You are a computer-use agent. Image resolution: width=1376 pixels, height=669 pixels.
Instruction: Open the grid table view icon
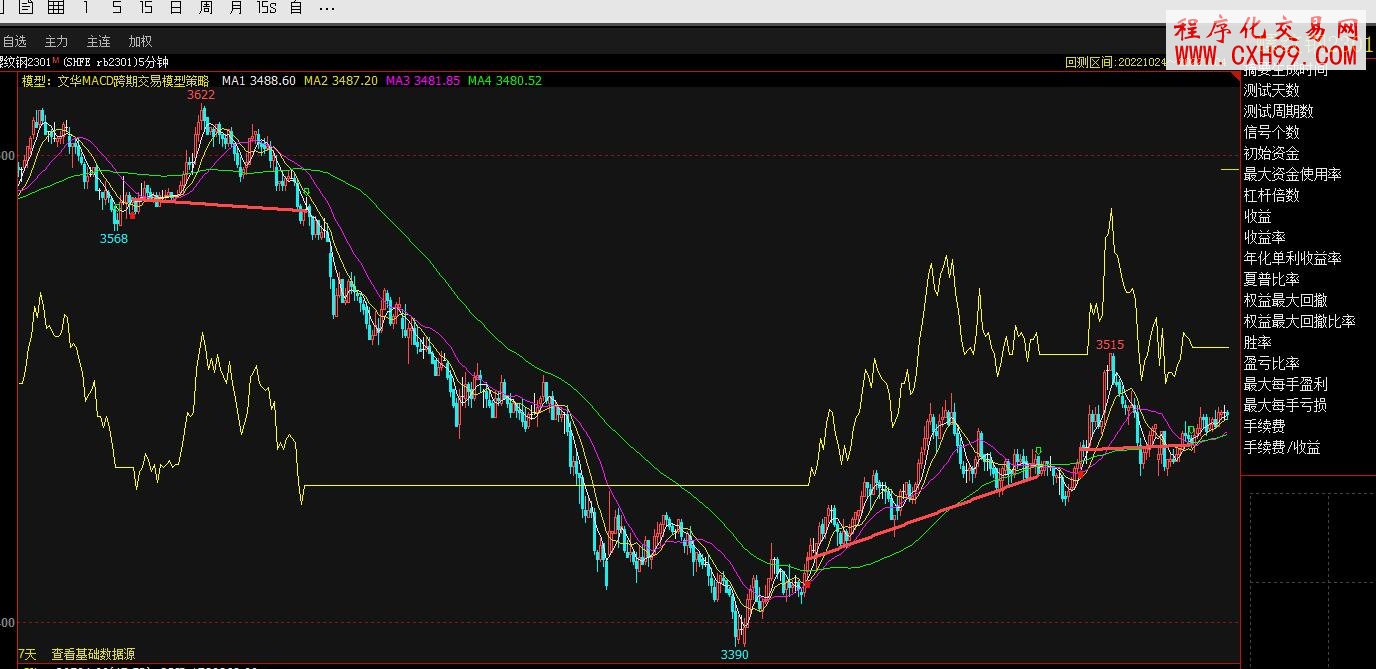coord(56,8)
